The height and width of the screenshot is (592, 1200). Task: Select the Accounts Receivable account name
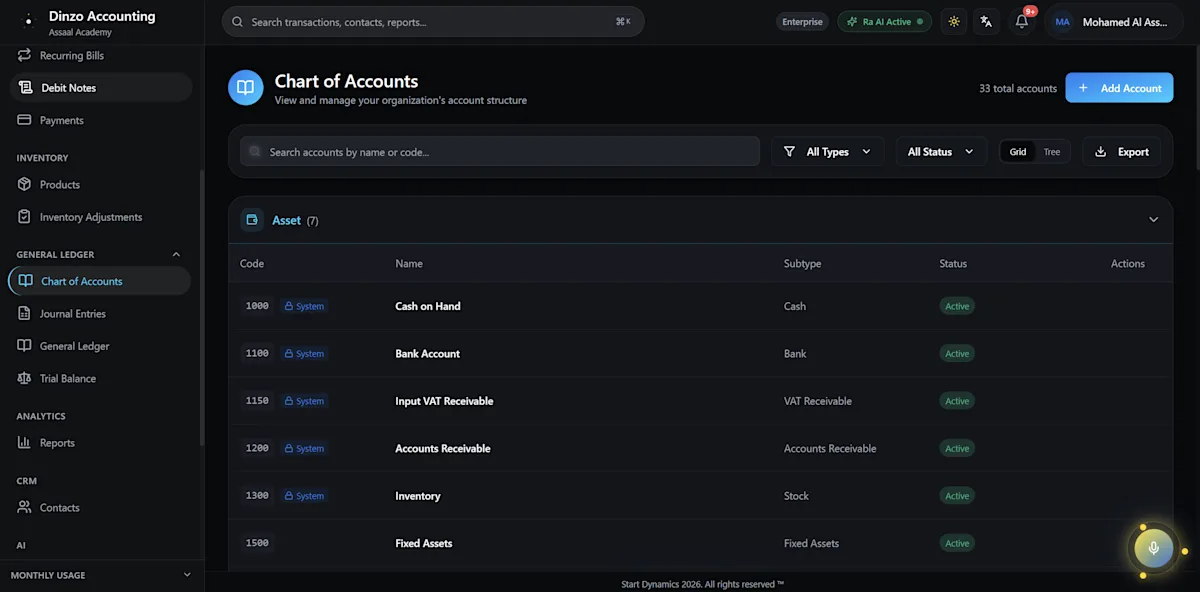click(x=443, y=449)
